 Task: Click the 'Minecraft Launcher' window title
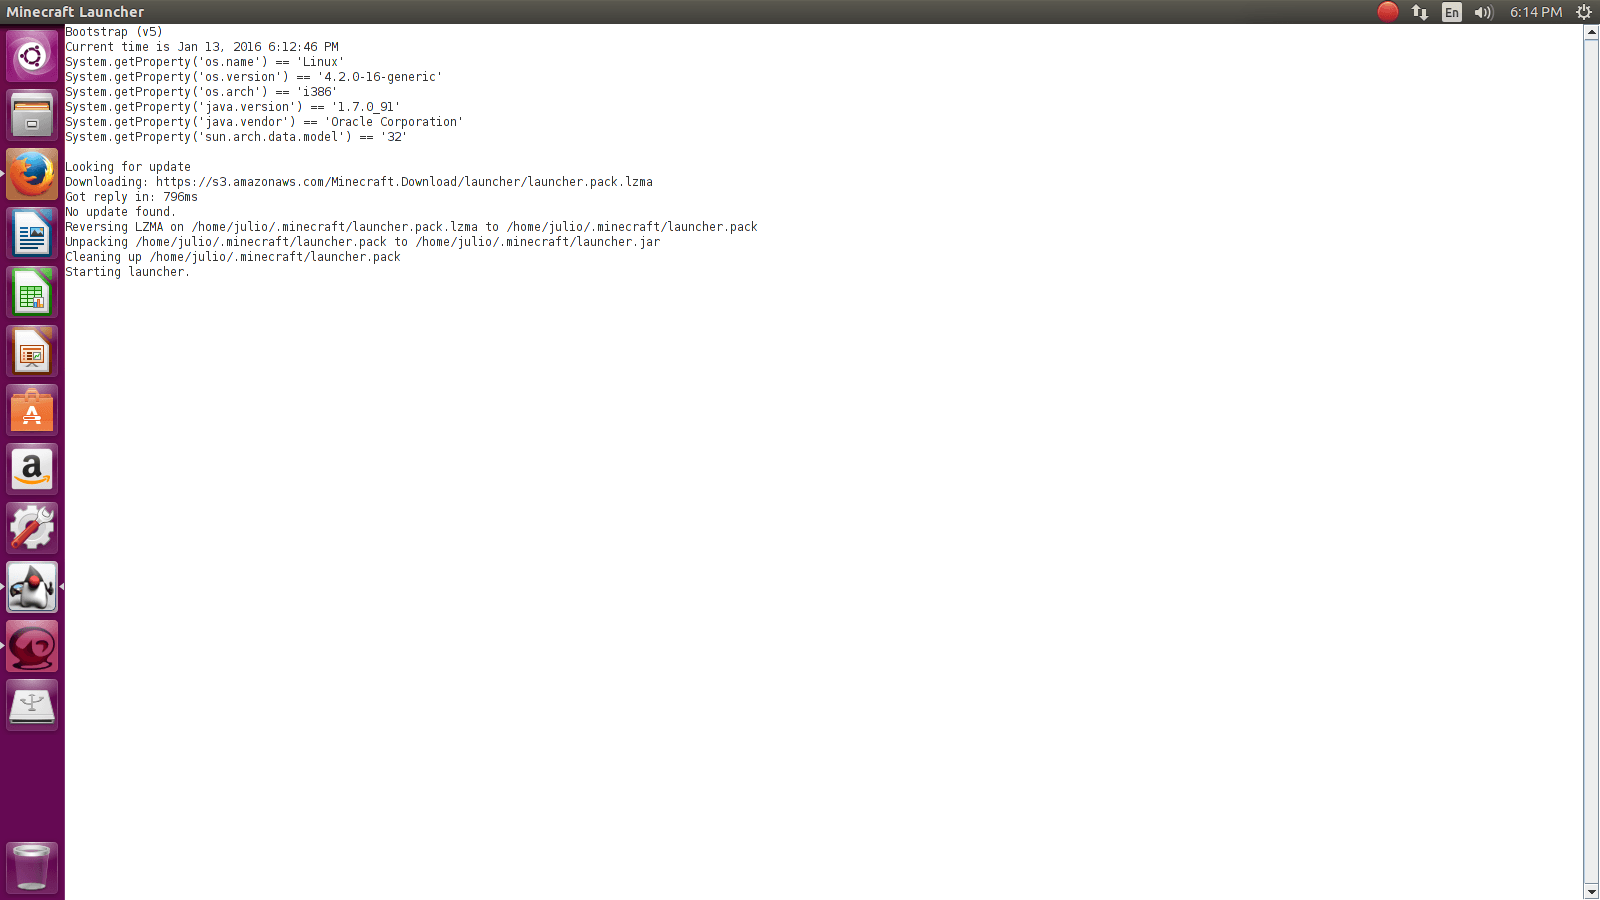pyautogui.click(x=75, y=12)
